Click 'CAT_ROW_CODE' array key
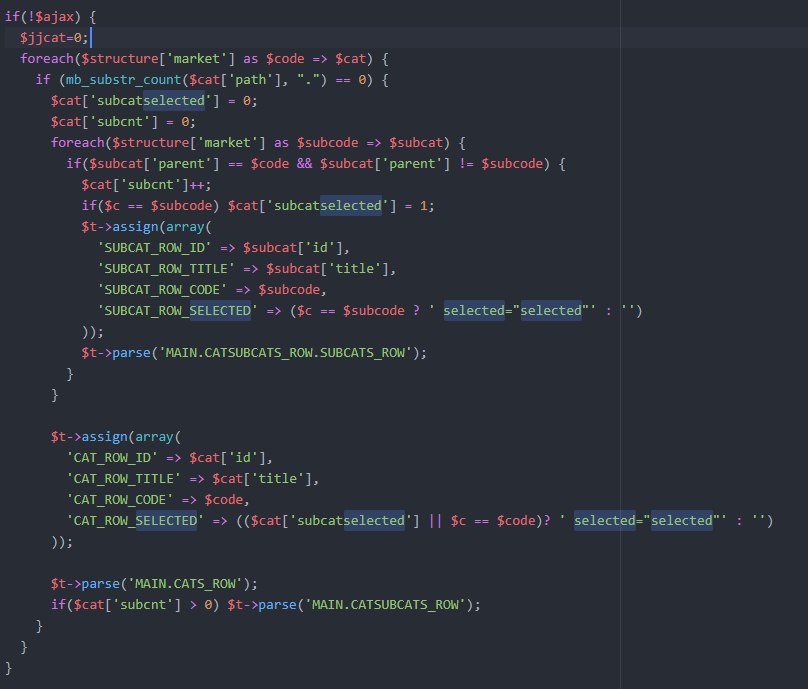This screenshot has height=689, width=808. tap(120, 500)
